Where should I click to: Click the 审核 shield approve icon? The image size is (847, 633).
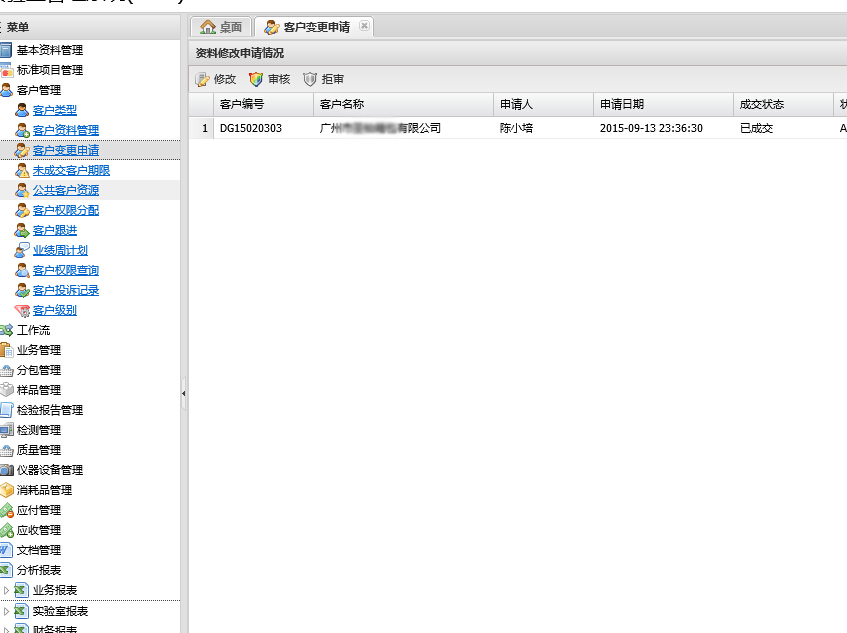click(x=256, y=79)
